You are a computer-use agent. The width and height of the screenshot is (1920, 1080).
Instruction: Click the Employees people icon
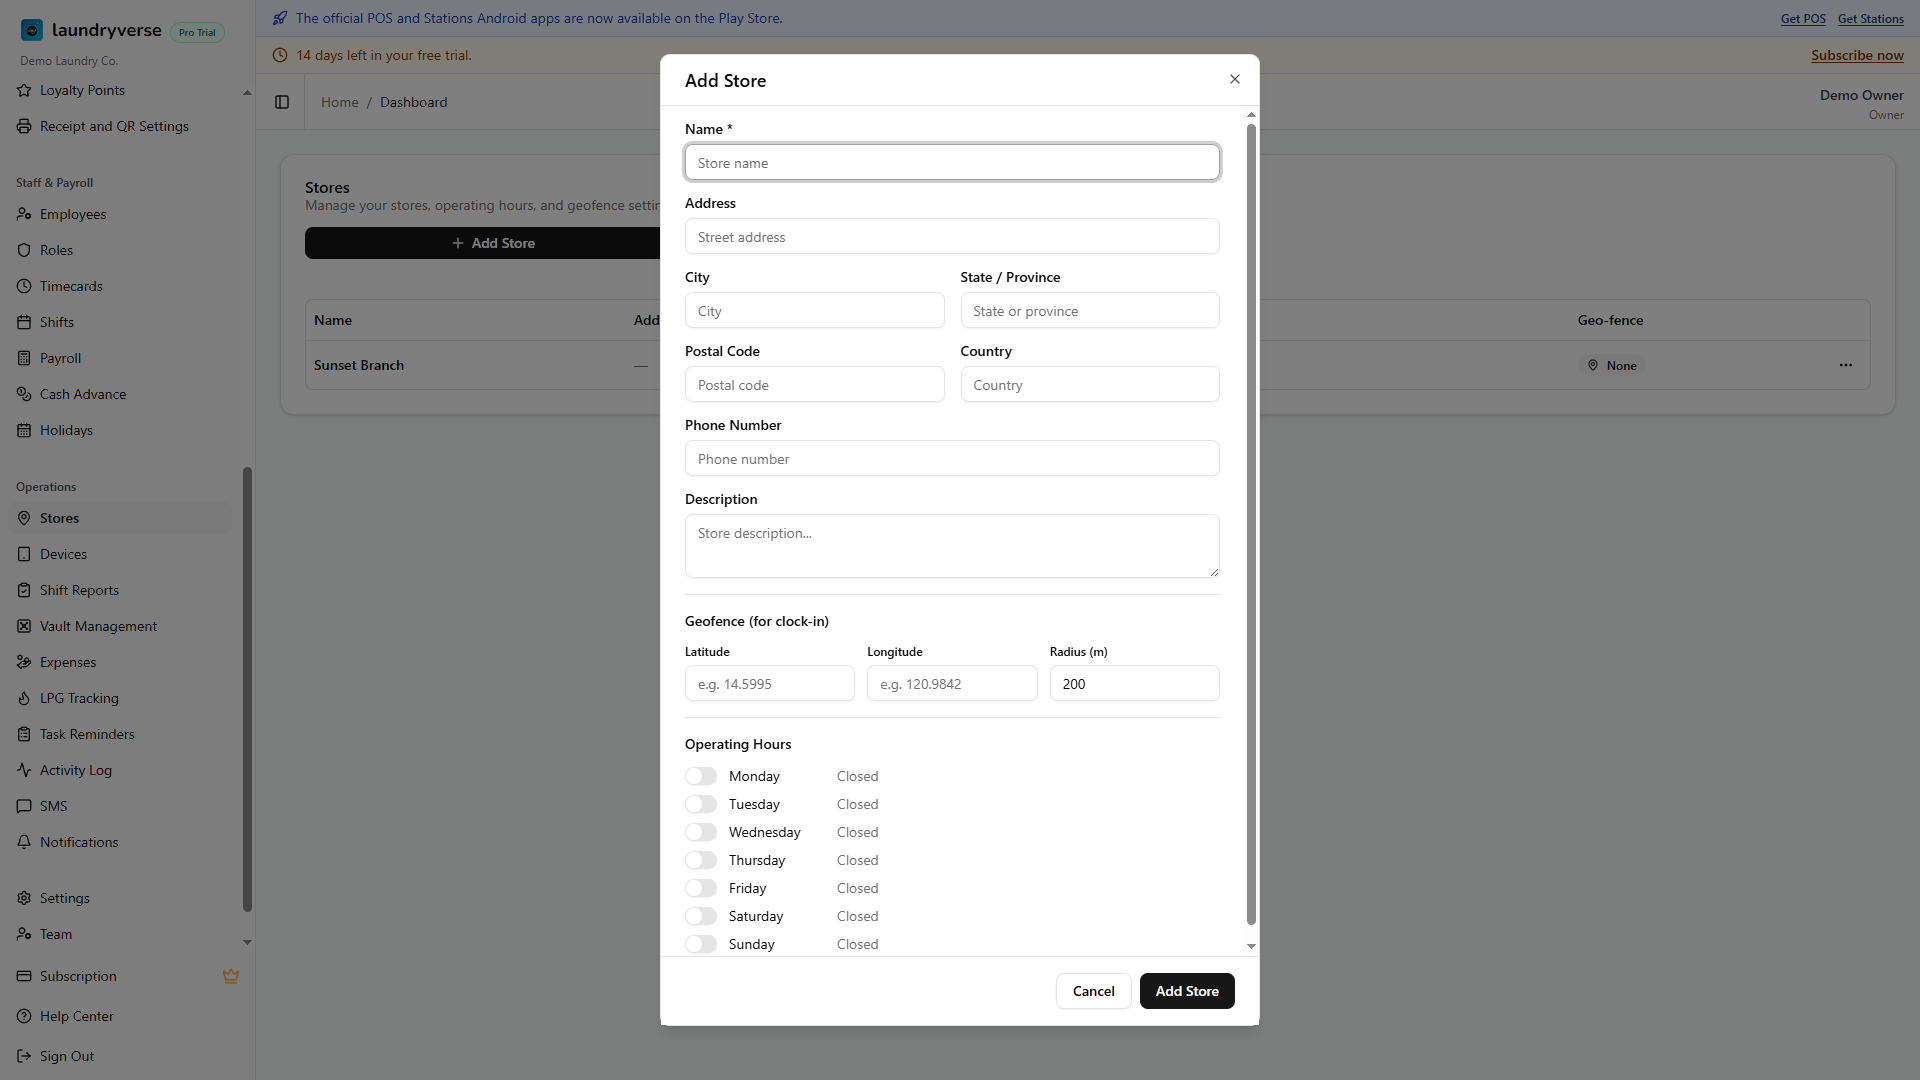pyautogui.click(x=24, y=214)
